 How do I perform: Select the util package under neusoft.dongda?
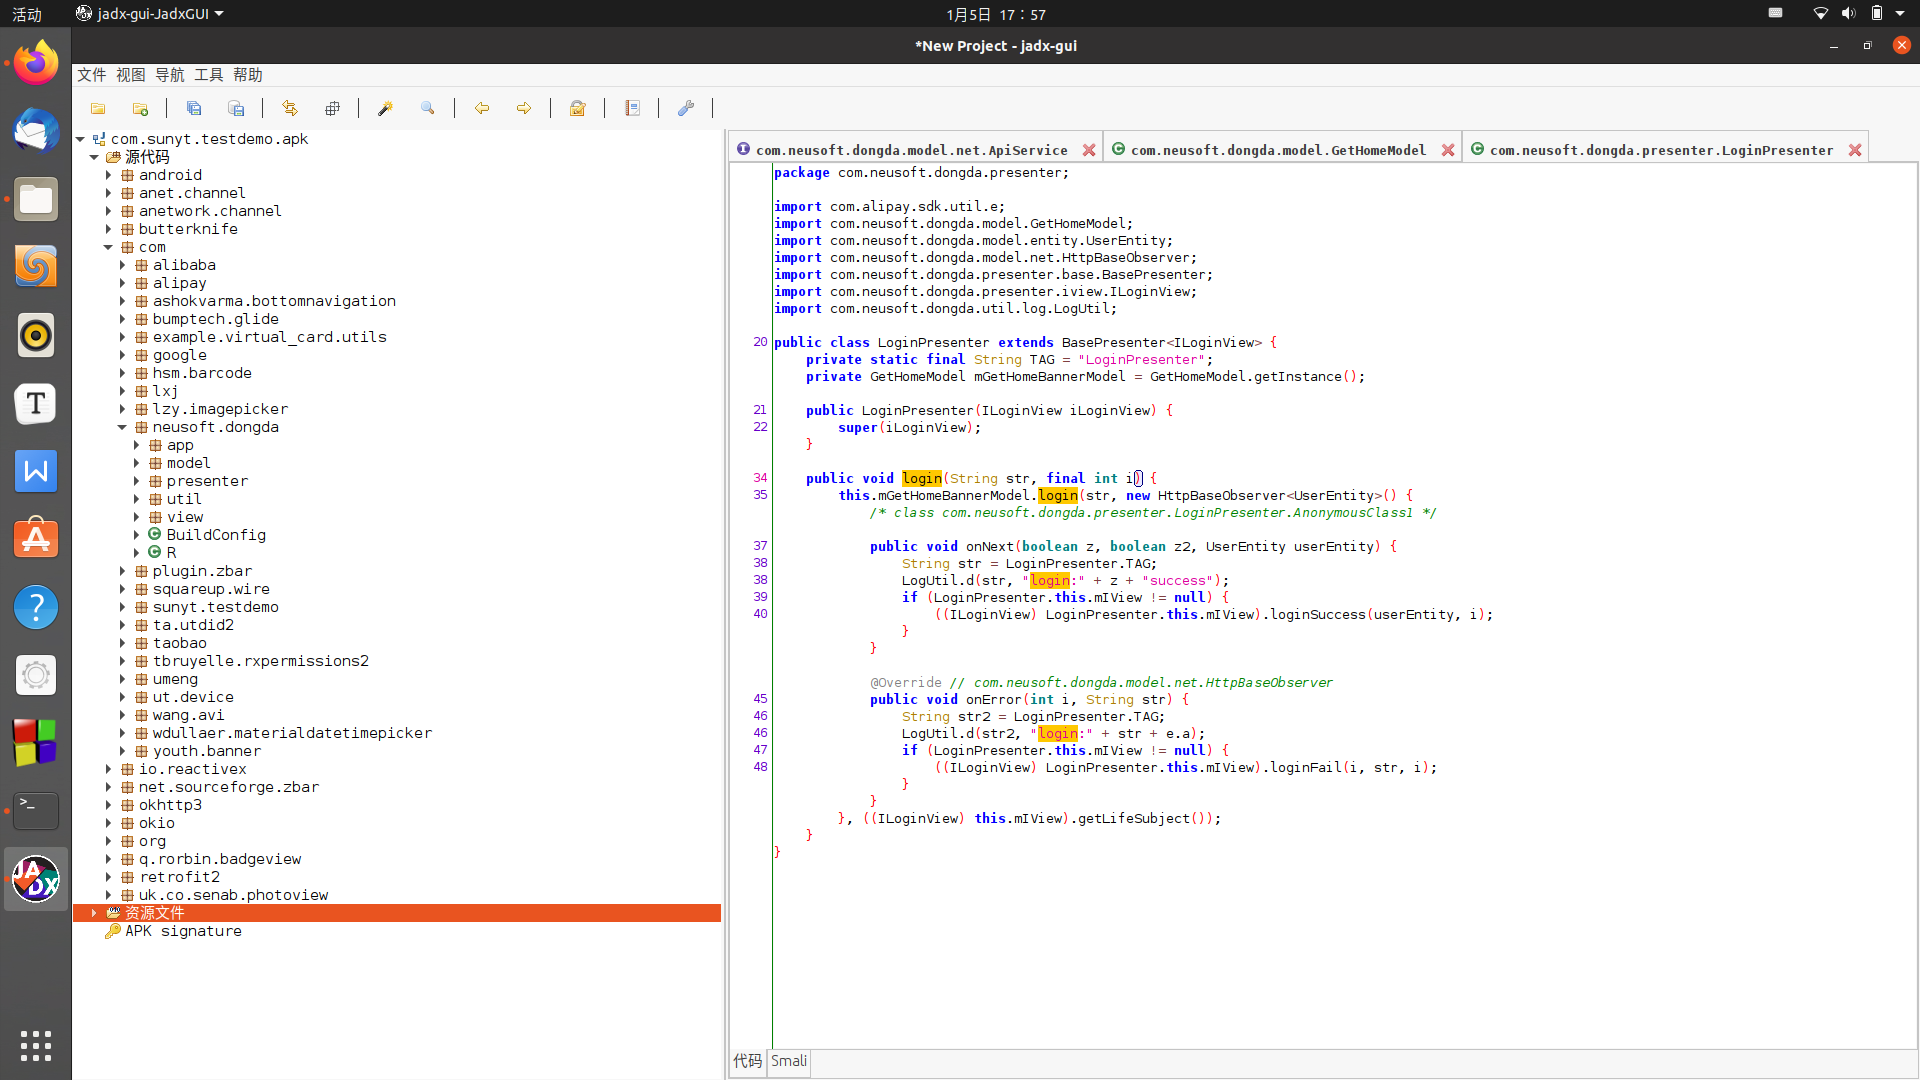184,499
